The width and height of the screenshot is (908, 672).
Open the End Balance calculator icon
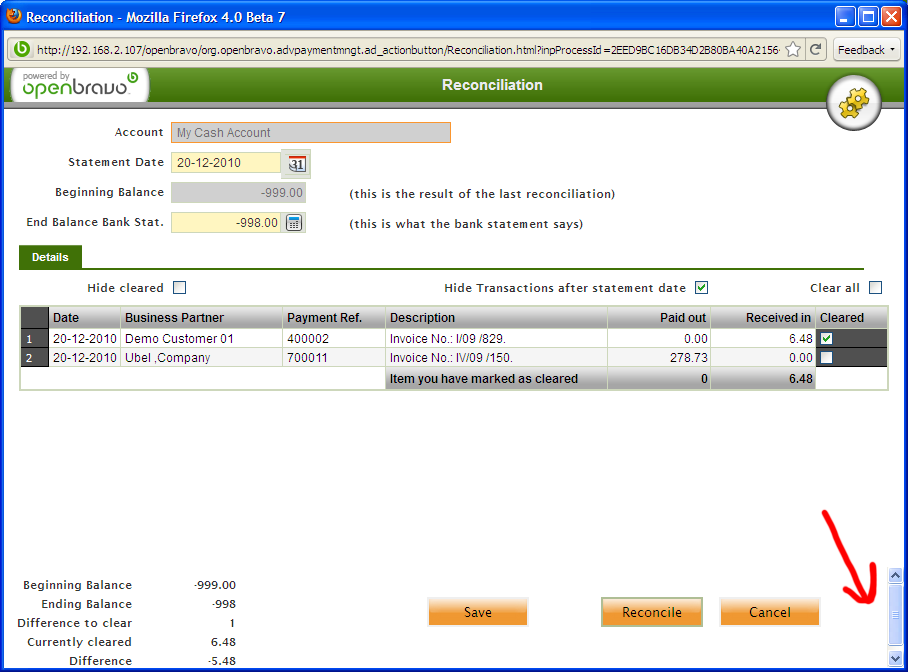(294, 223)
